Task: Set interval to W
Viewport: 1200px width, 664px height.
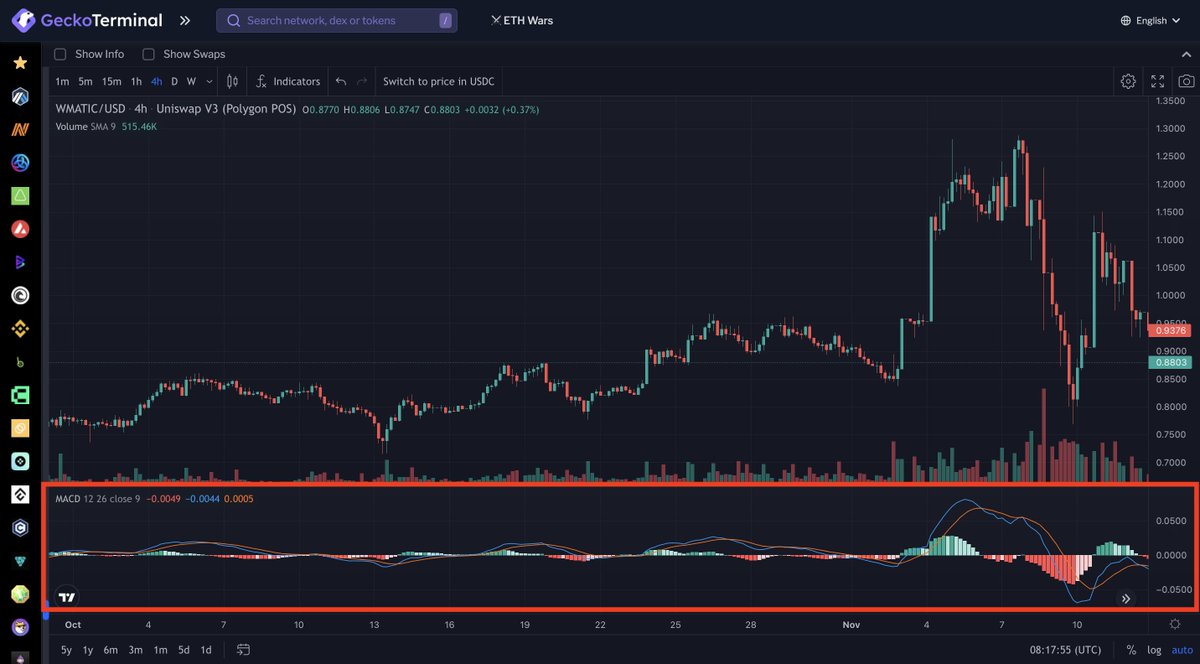Action: (x=191, y=81)
